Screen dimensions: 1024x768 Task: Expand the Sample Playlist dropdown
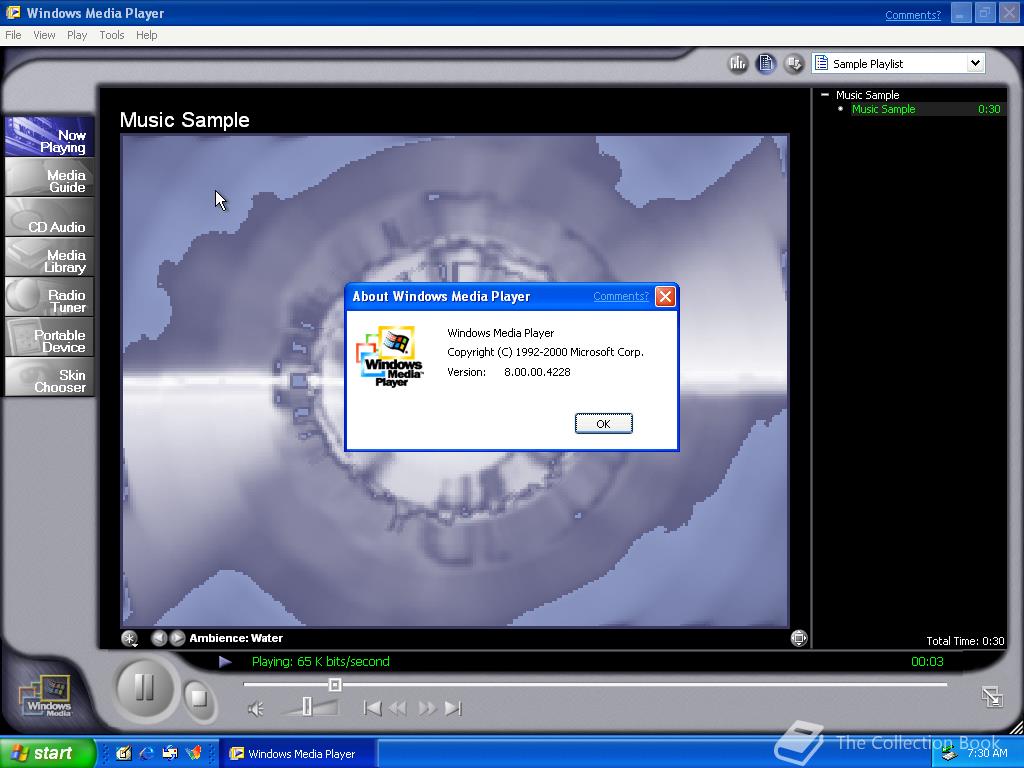pos(975,63)
